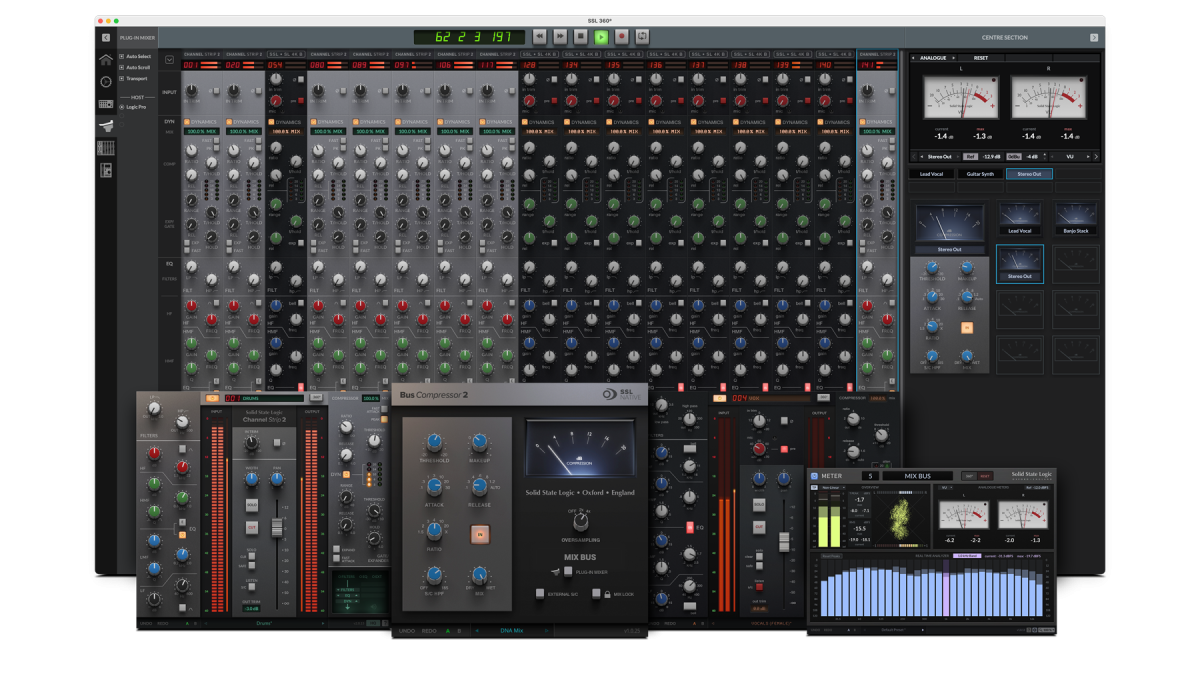Click the RESET button in Centre Section
1200x686 pixels.
(x=981, y=58)
